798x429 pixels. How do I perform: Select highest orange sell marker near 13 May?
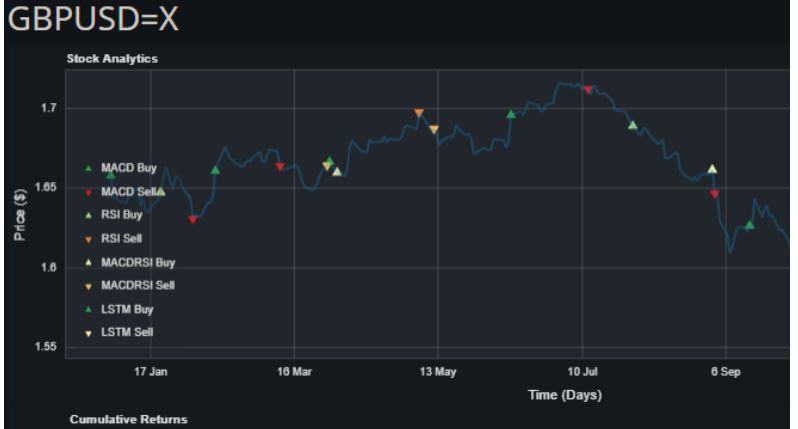click(419, 113)
